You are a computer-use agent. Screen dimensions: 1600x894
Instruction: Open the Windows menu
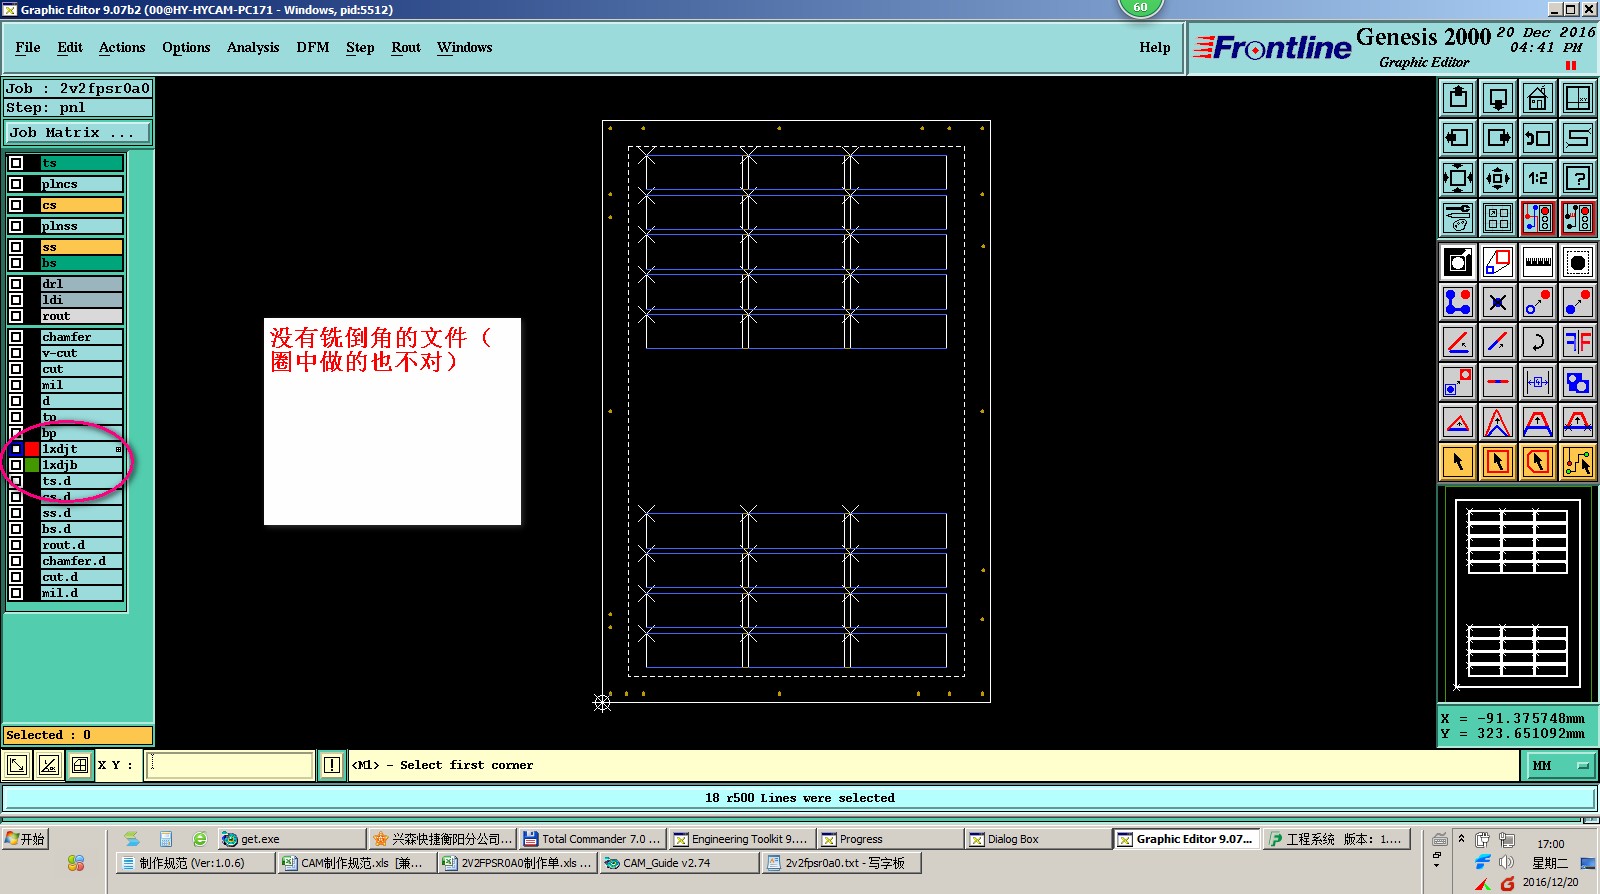pos(465,47)
